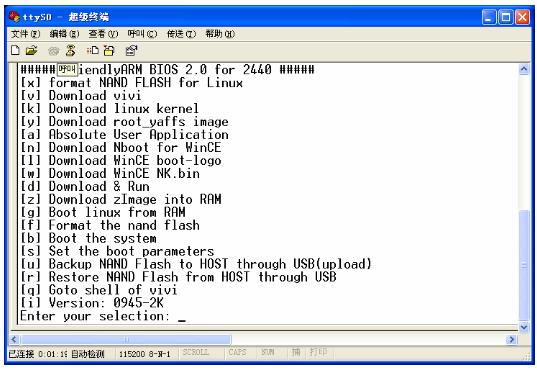Click the '[z] Download zImage into RAM' line
The height and width of the screenshot is (370, 537).
[x=121, y=200]
